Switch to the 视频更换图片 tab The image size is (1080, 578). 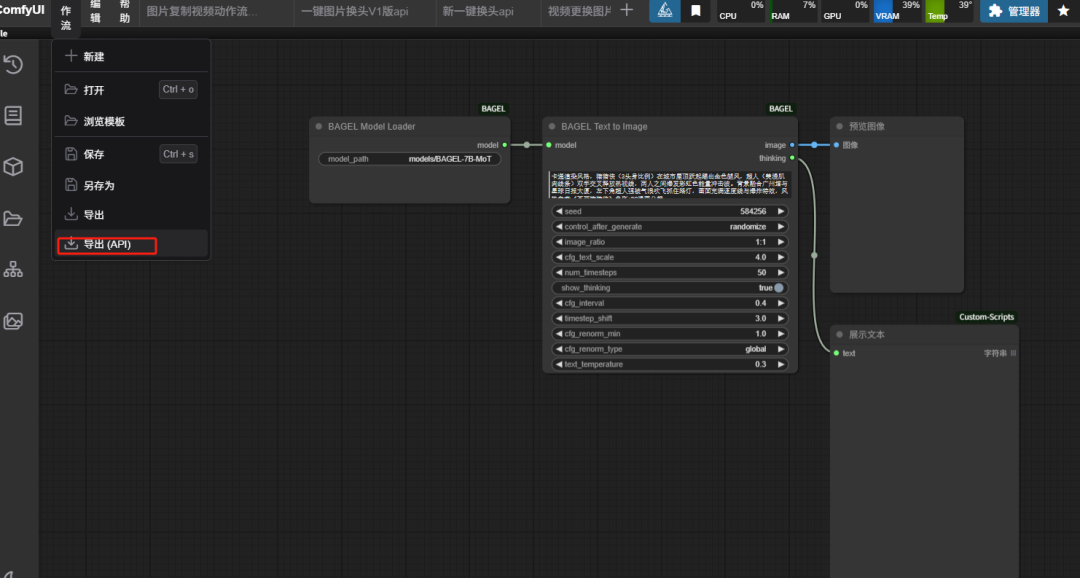pyautogui.click(x=579, y=12)
